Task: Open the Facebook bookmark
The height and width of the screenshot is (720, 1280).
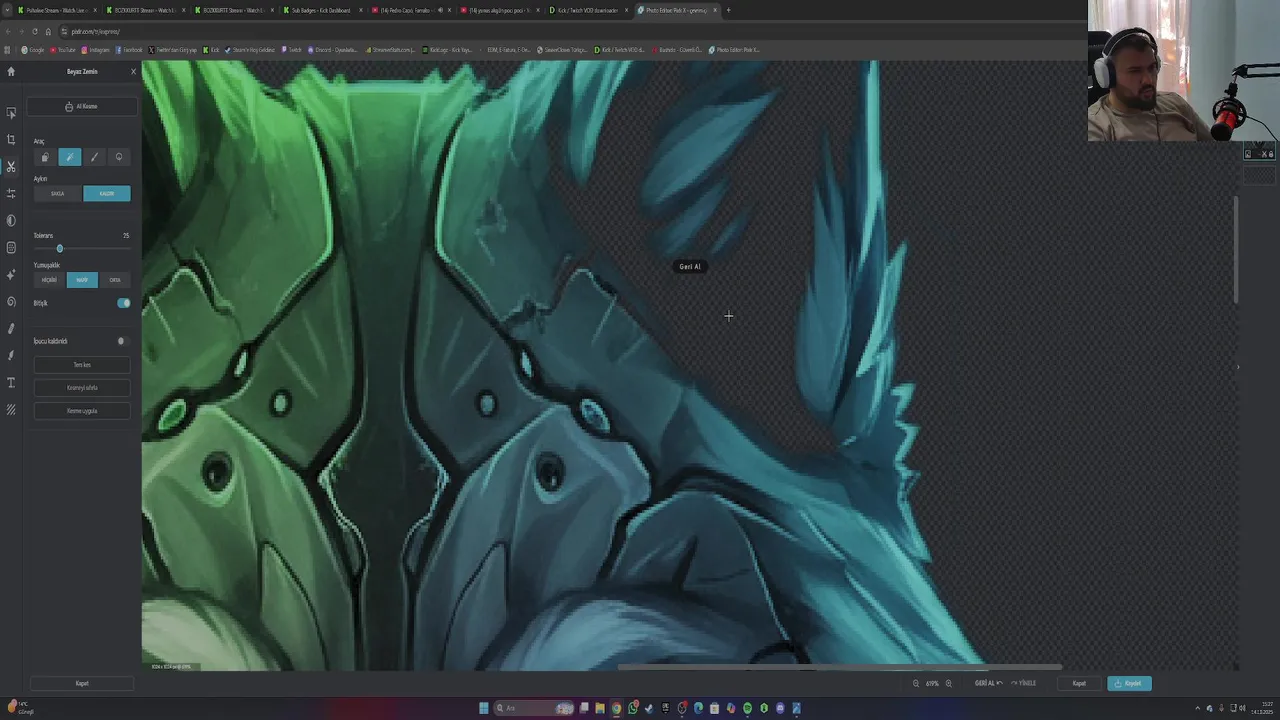Action: pos(129,49)
